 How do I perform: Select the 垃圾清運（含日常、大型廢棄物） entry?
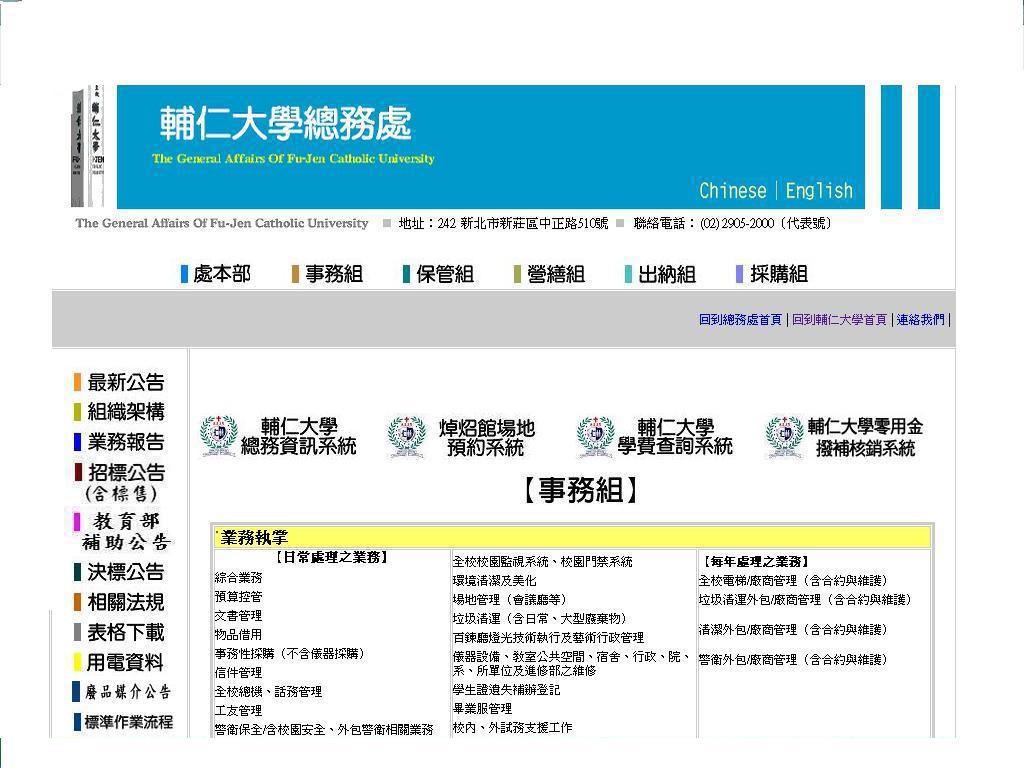539,618
